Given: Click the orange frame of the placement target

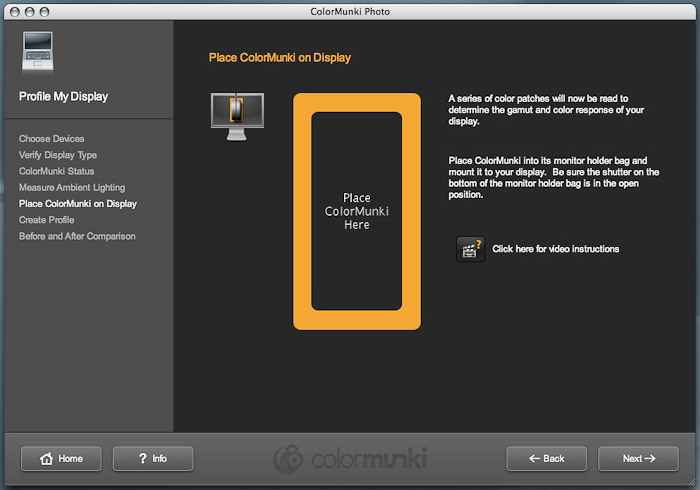Looking at the screenshot, I should [302, 211].
